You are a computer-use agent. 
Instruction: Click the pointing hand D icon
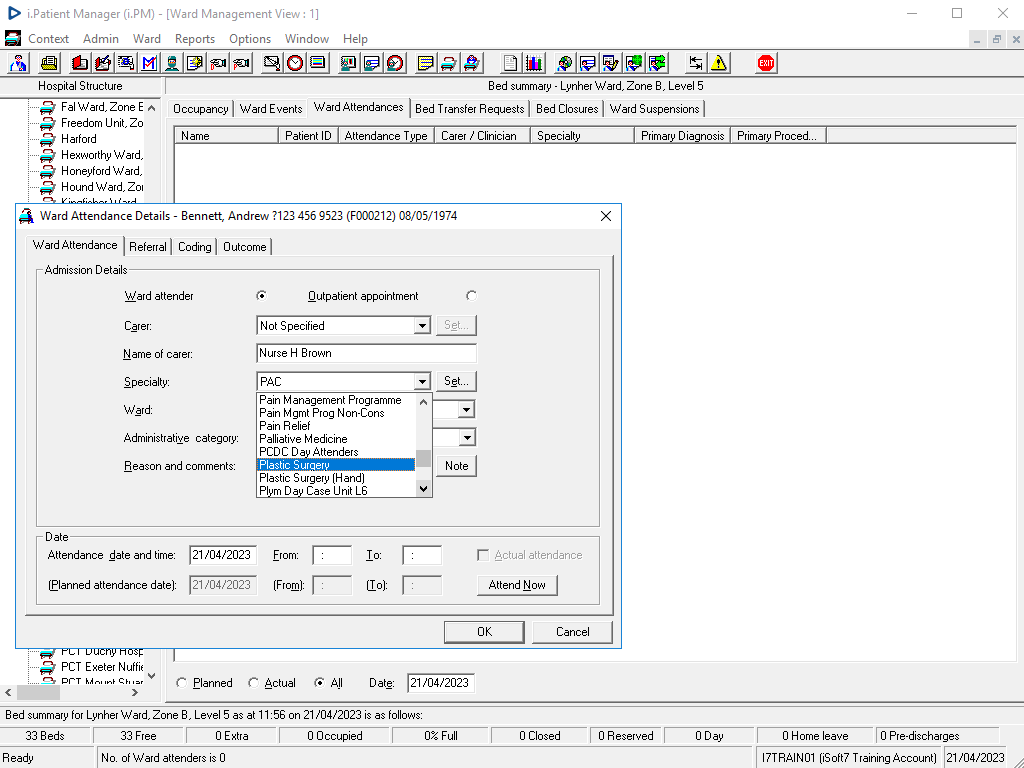[218, 63]
